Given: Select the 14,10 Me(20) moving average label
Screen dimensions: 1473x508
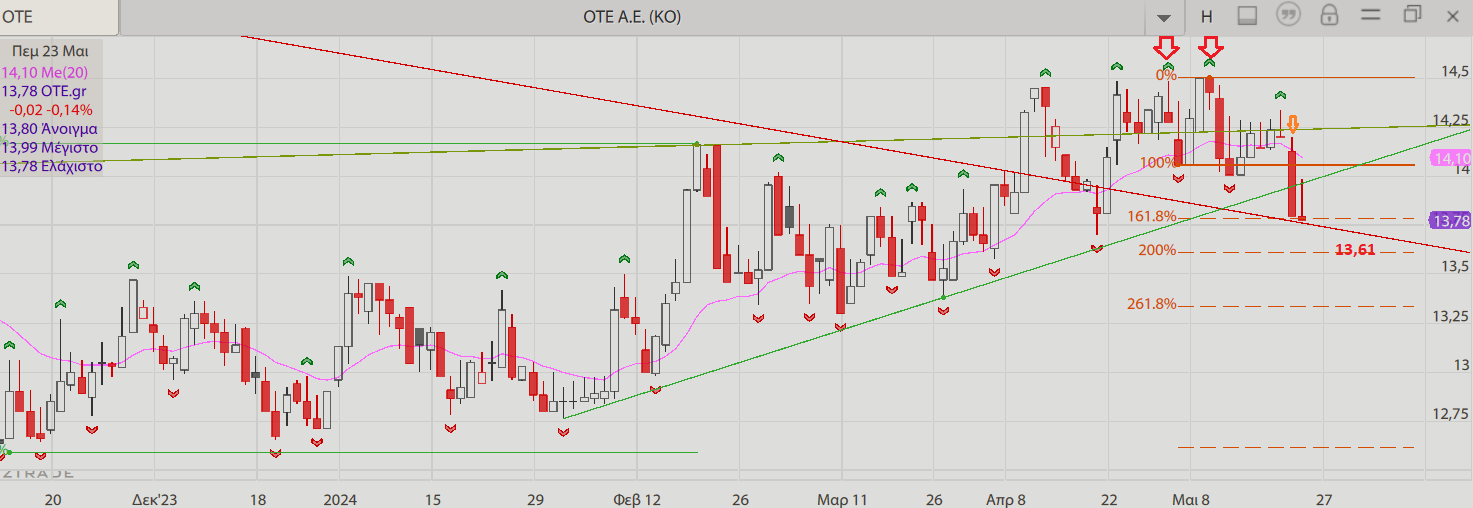Looking at the screenshot, I should (x=45, y=72).
